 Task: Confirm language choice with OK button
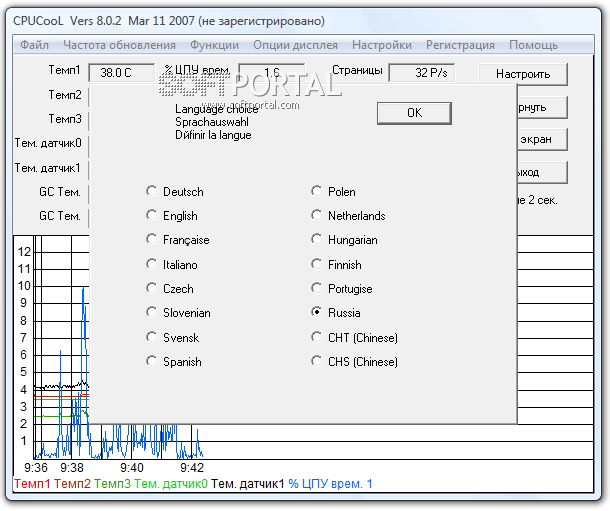point(414,113)
